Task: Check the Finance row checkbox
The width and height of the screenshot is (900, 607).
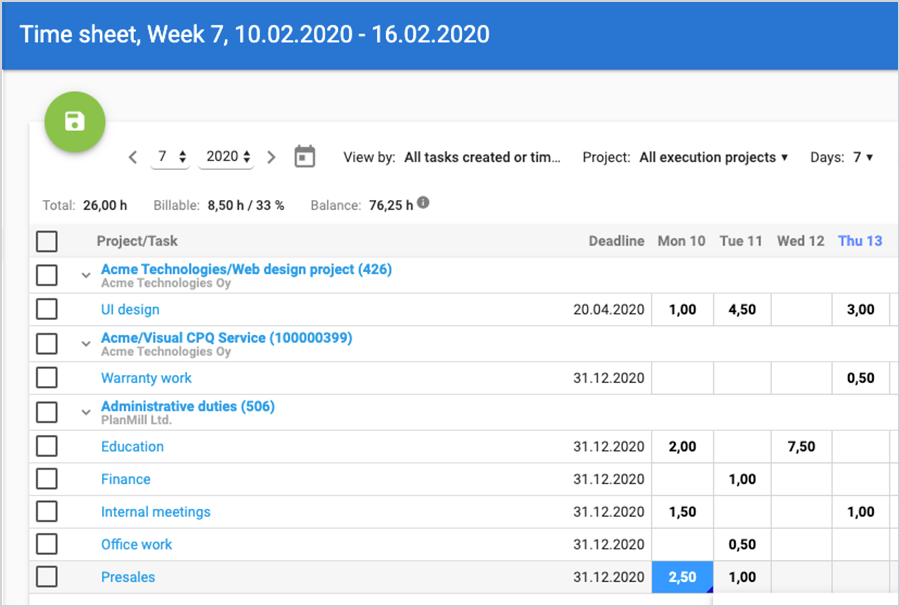Action: tap(46, 478)
